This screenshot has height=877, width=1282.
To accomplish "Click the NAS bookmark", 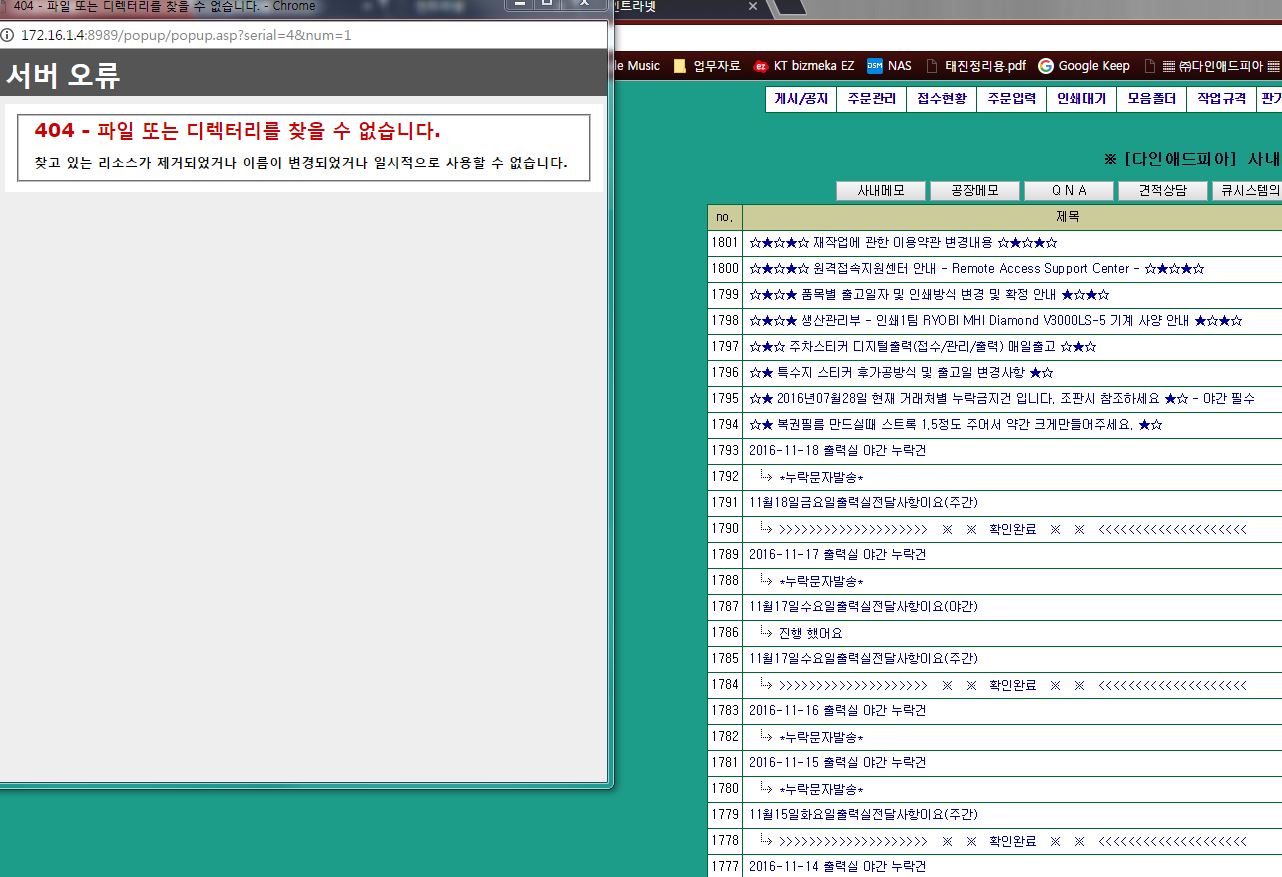I will tap(889, 66).
